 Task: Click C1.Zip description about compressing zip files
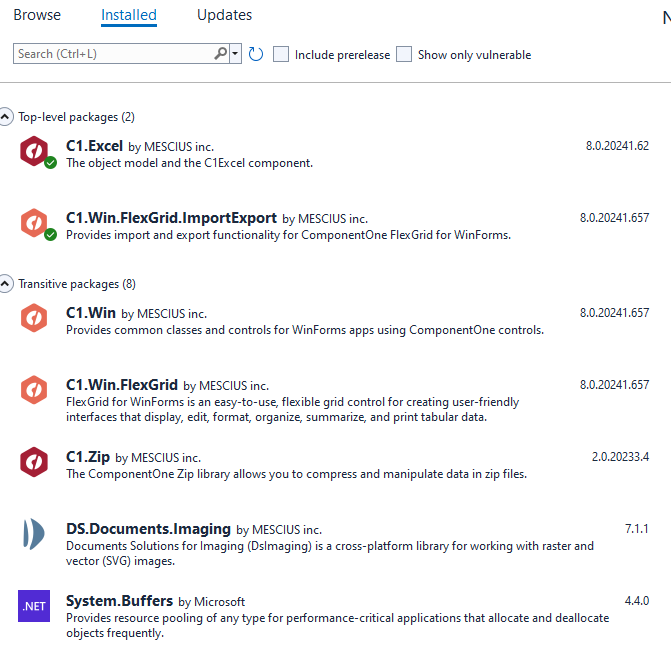297,474
